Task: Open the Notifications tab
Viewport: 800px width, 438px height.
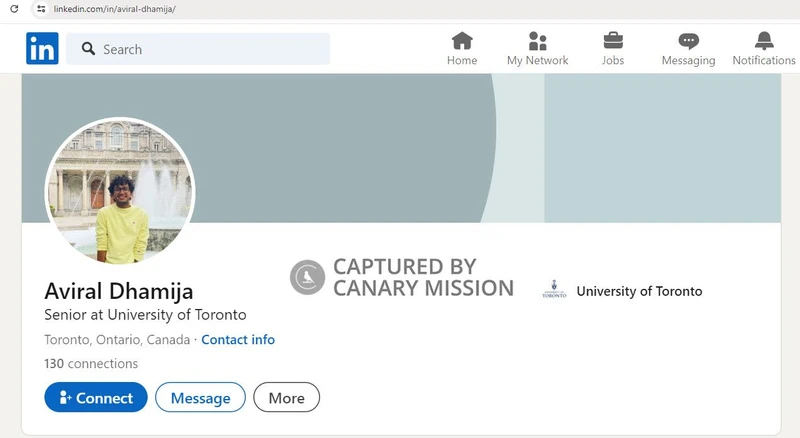Action: (x=764, y=49)
